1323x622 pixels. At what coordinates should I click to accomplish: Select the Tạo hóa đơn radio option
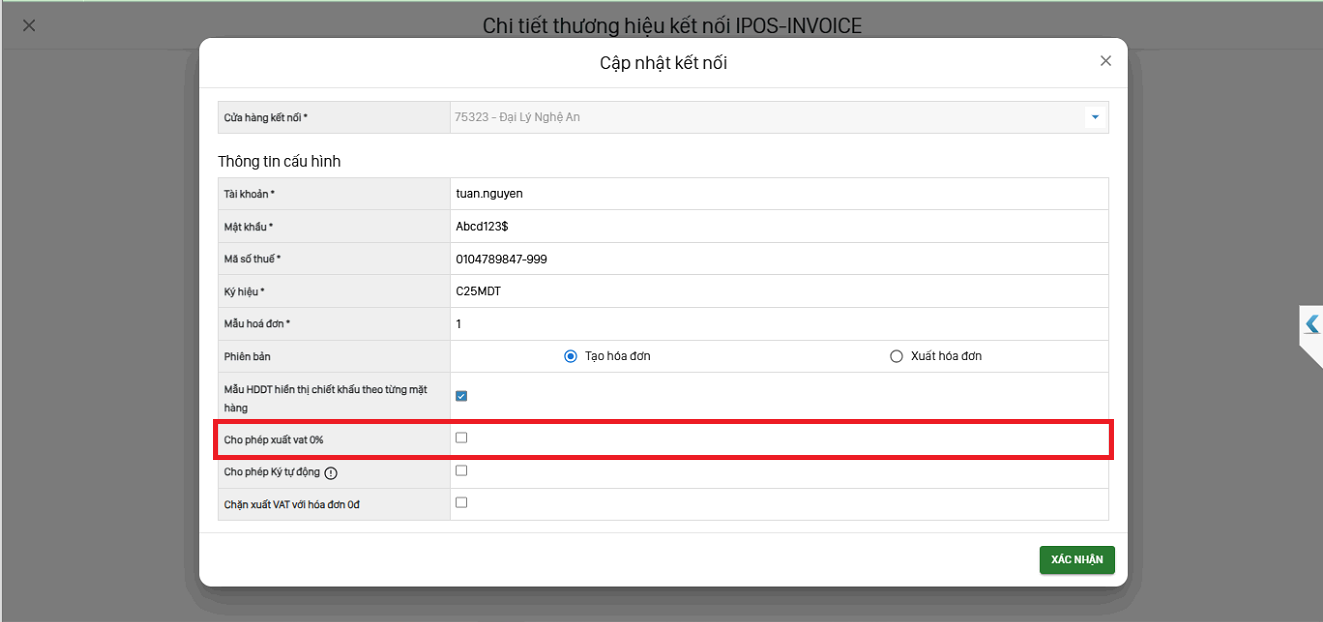[571, 356]
